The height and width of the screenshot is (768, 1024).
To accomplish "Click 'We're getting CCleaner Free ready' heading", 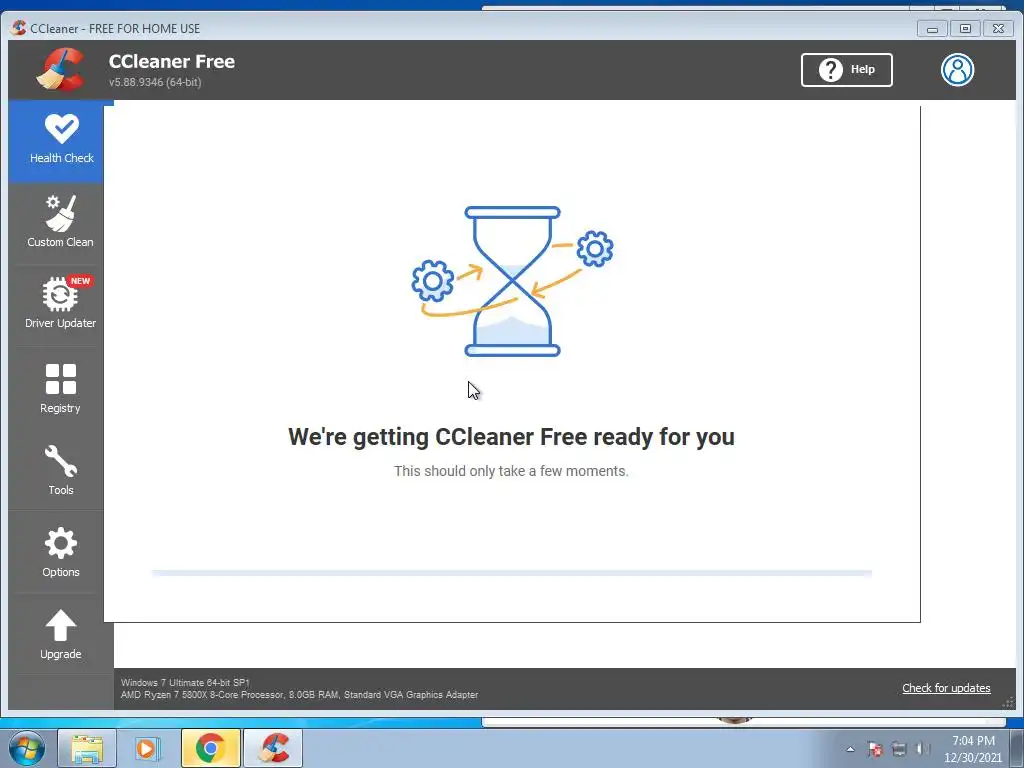I will pos(511,437).
